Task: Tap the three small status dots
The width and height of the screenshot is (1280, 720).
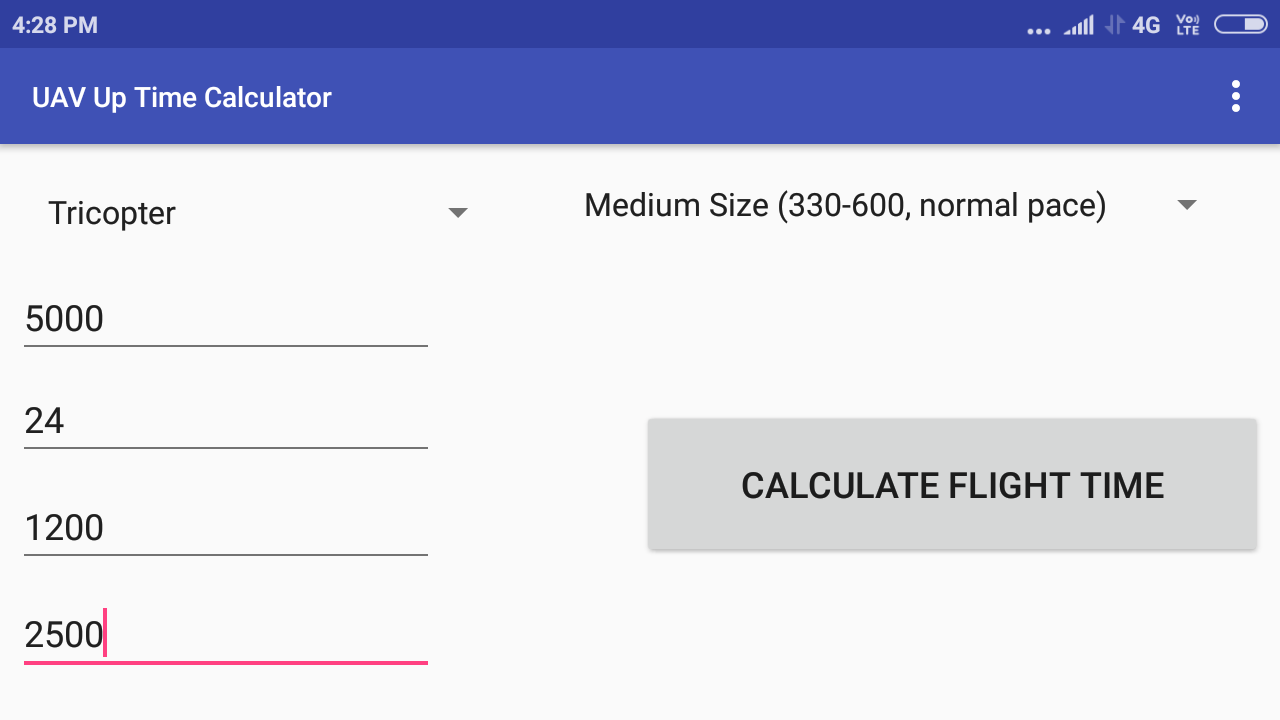Action: tap(1039, 31)
